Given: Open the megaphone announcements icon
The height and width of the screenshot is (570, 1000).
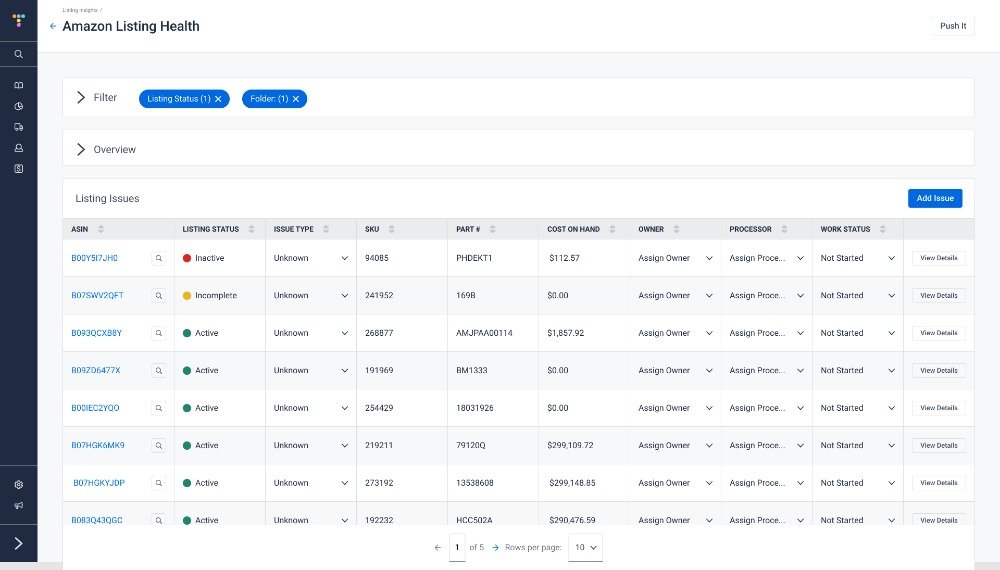Looking at the screenshot, I should [x=18, y=506].
